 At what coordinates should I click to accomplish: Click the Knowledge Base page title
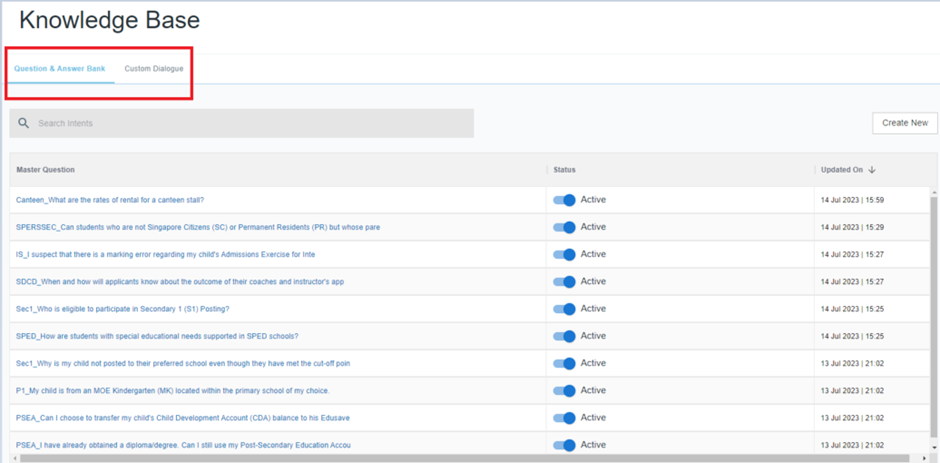click(x=109, y=21)
